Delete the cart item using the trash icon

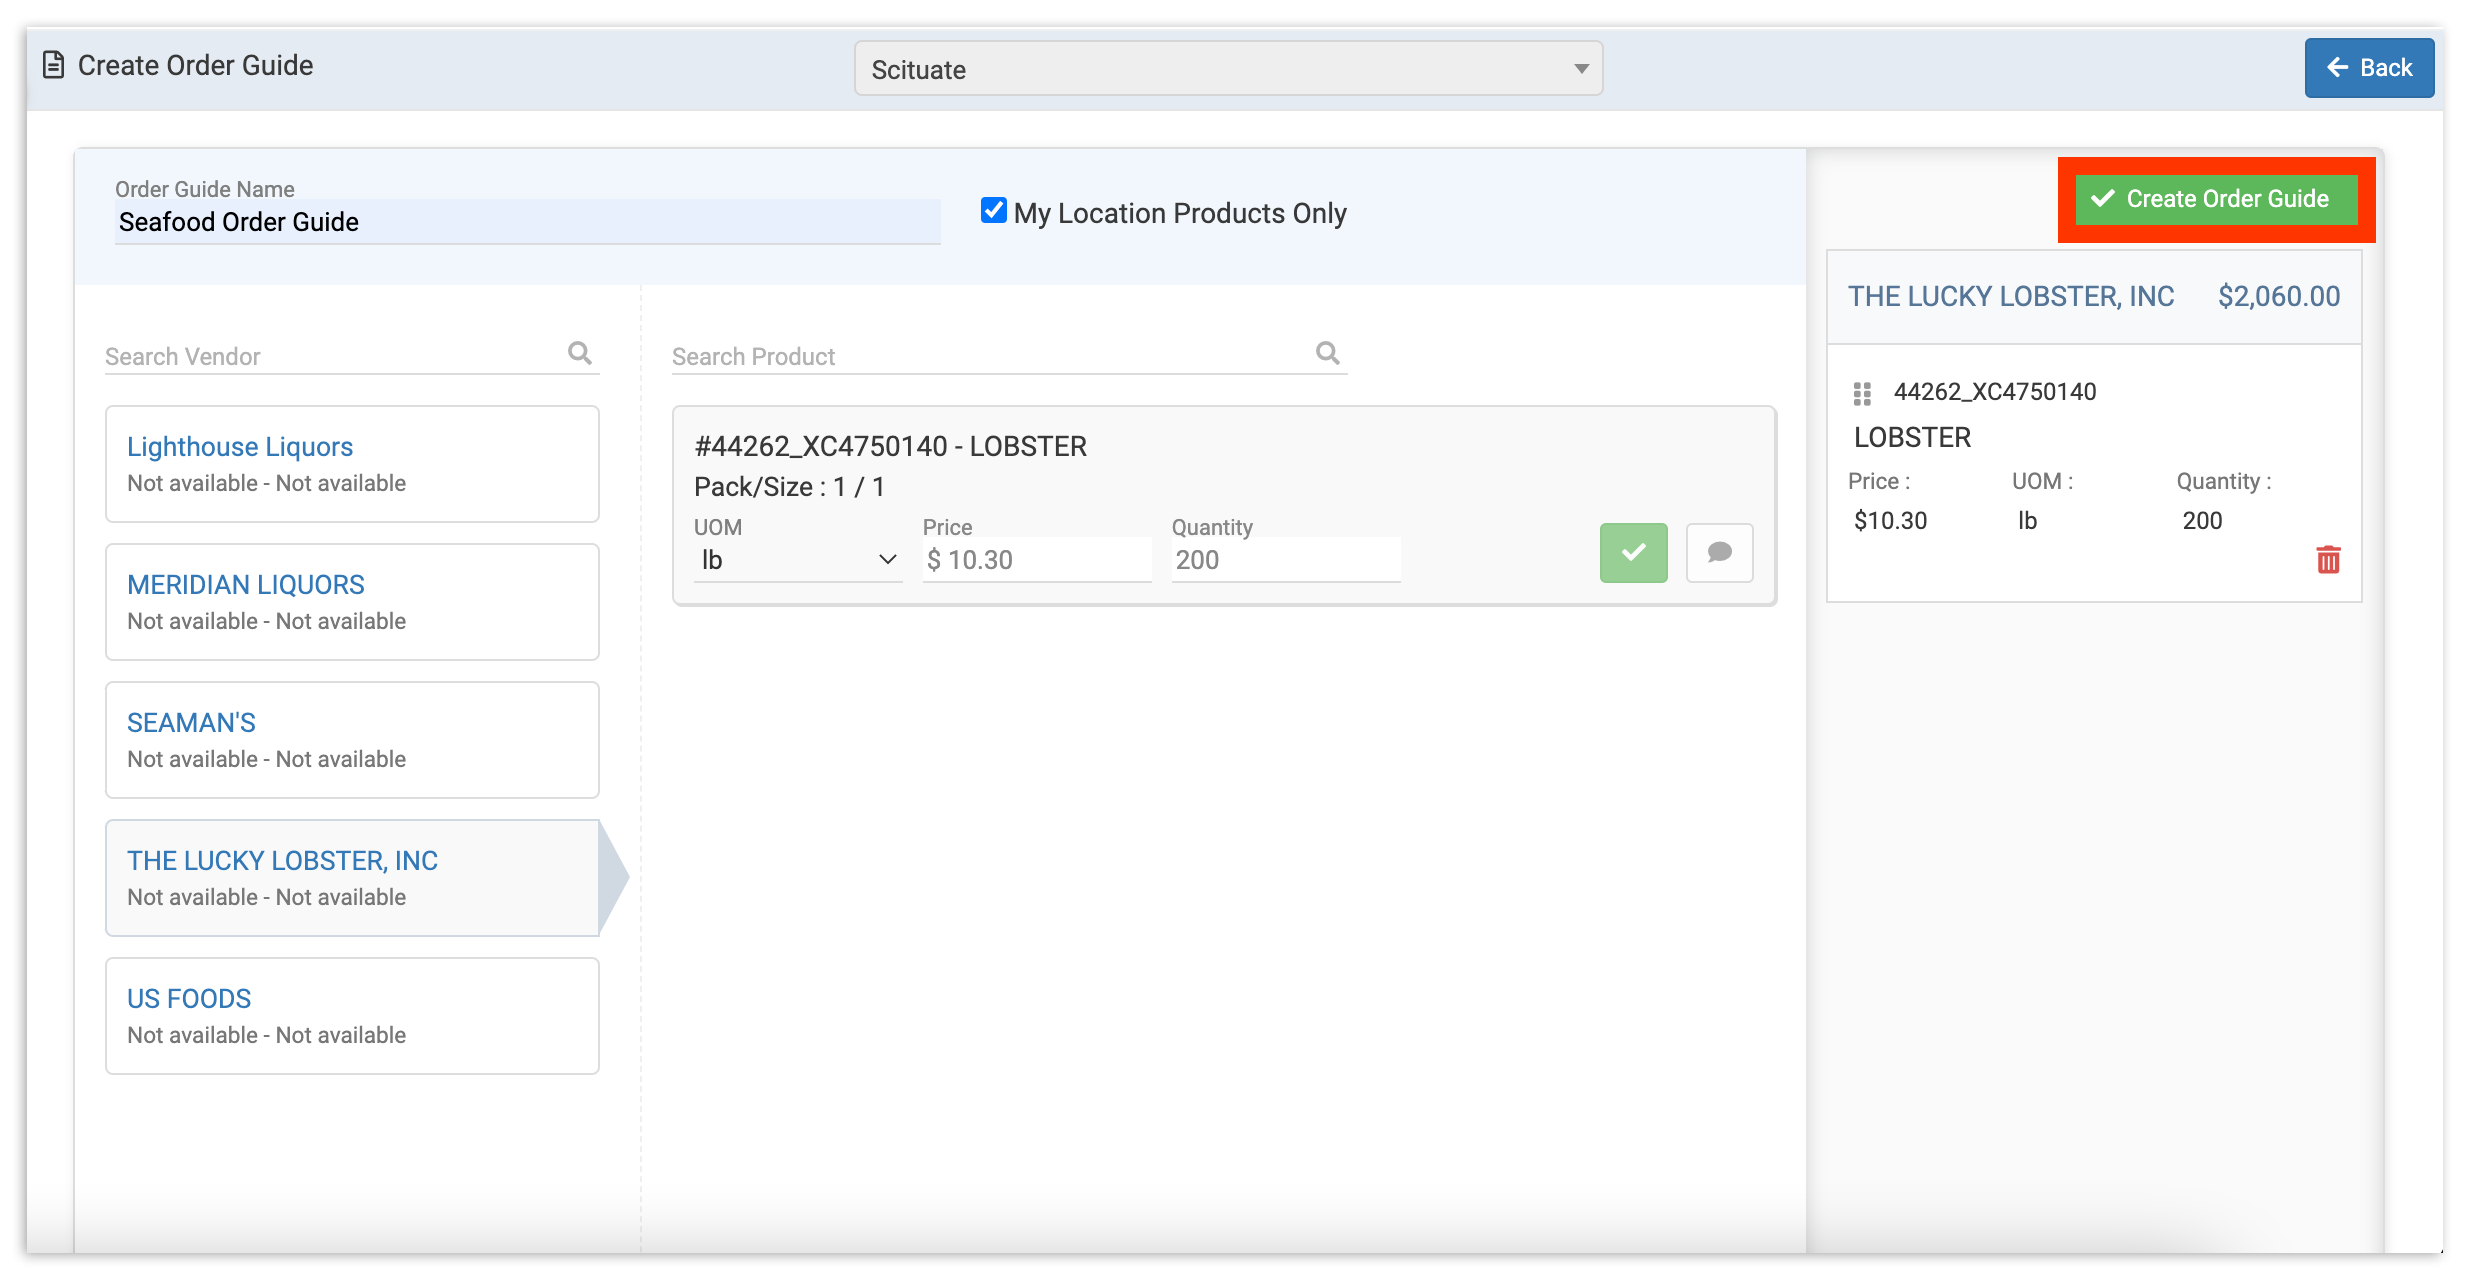[x=2328, y=560]
